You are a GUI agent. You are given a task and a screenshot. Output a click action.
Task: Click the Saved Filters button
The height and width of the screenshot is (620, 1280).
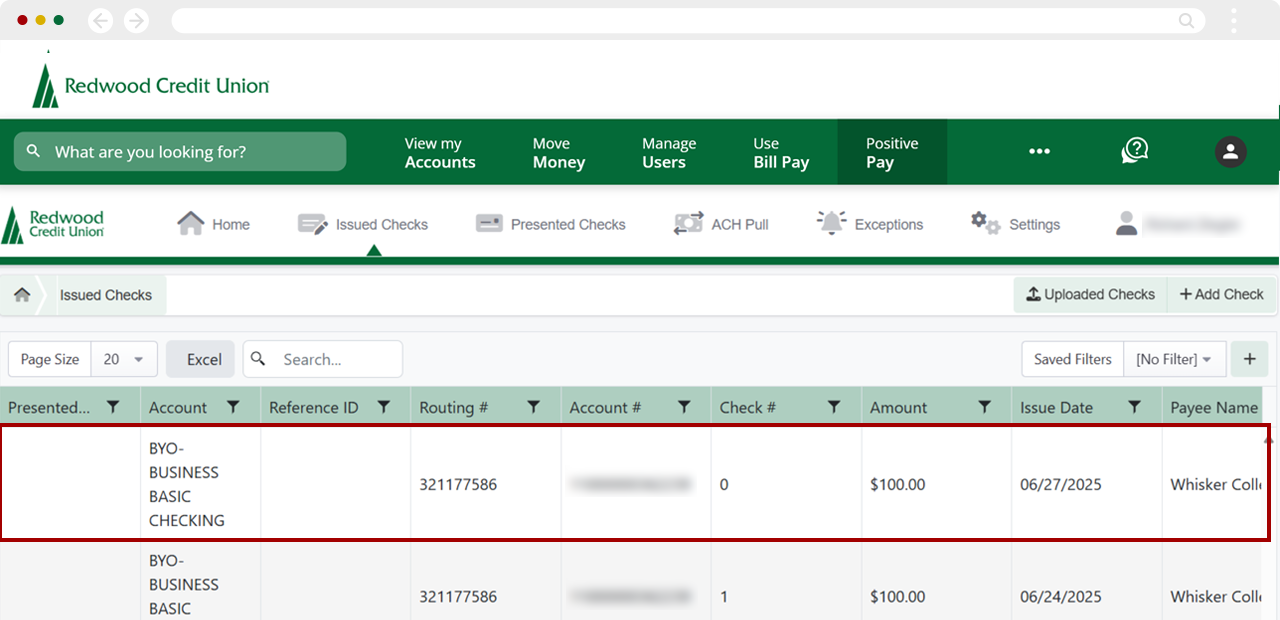[1073, 359]
